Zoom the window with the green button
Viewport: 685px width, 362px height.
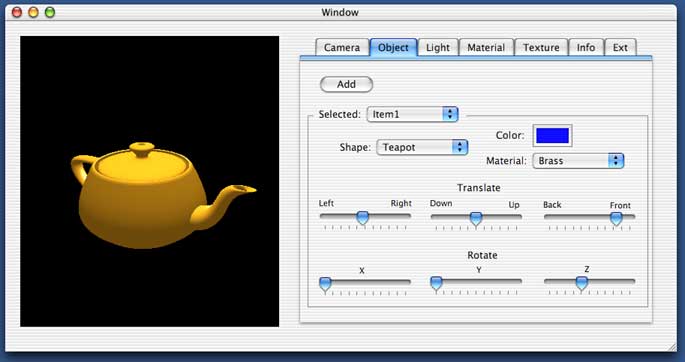[50, 12]
